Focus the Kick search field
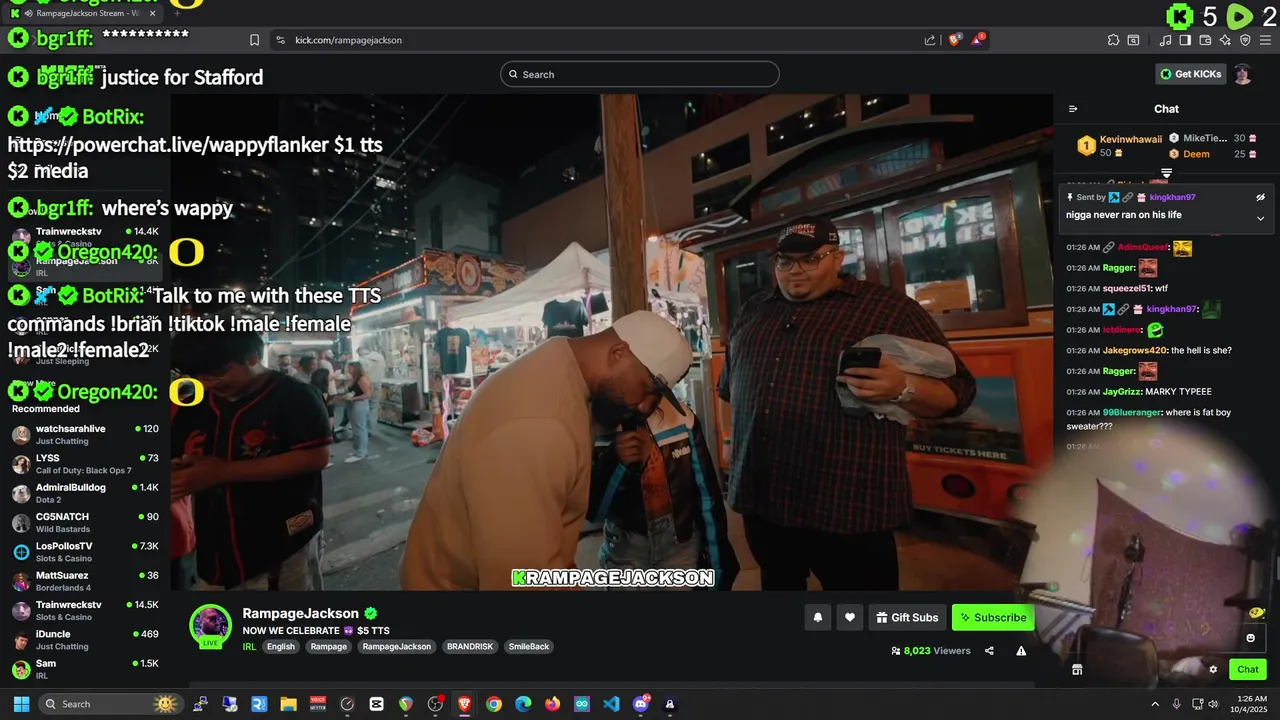Screen dimensions: 1280x720 pyautogui.click(x=640, y=74)
